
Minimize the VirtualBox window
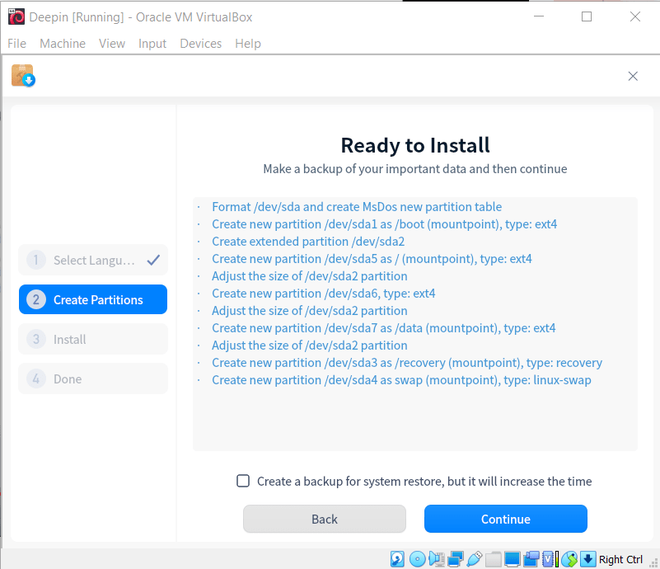click(539, 17)
